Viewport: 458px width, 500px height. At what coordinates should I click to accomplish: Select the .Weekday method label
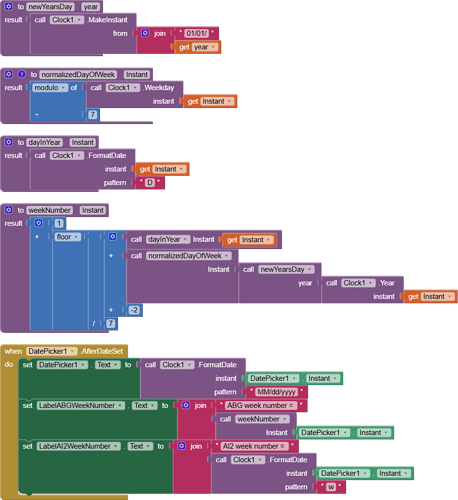pos(159,88)
